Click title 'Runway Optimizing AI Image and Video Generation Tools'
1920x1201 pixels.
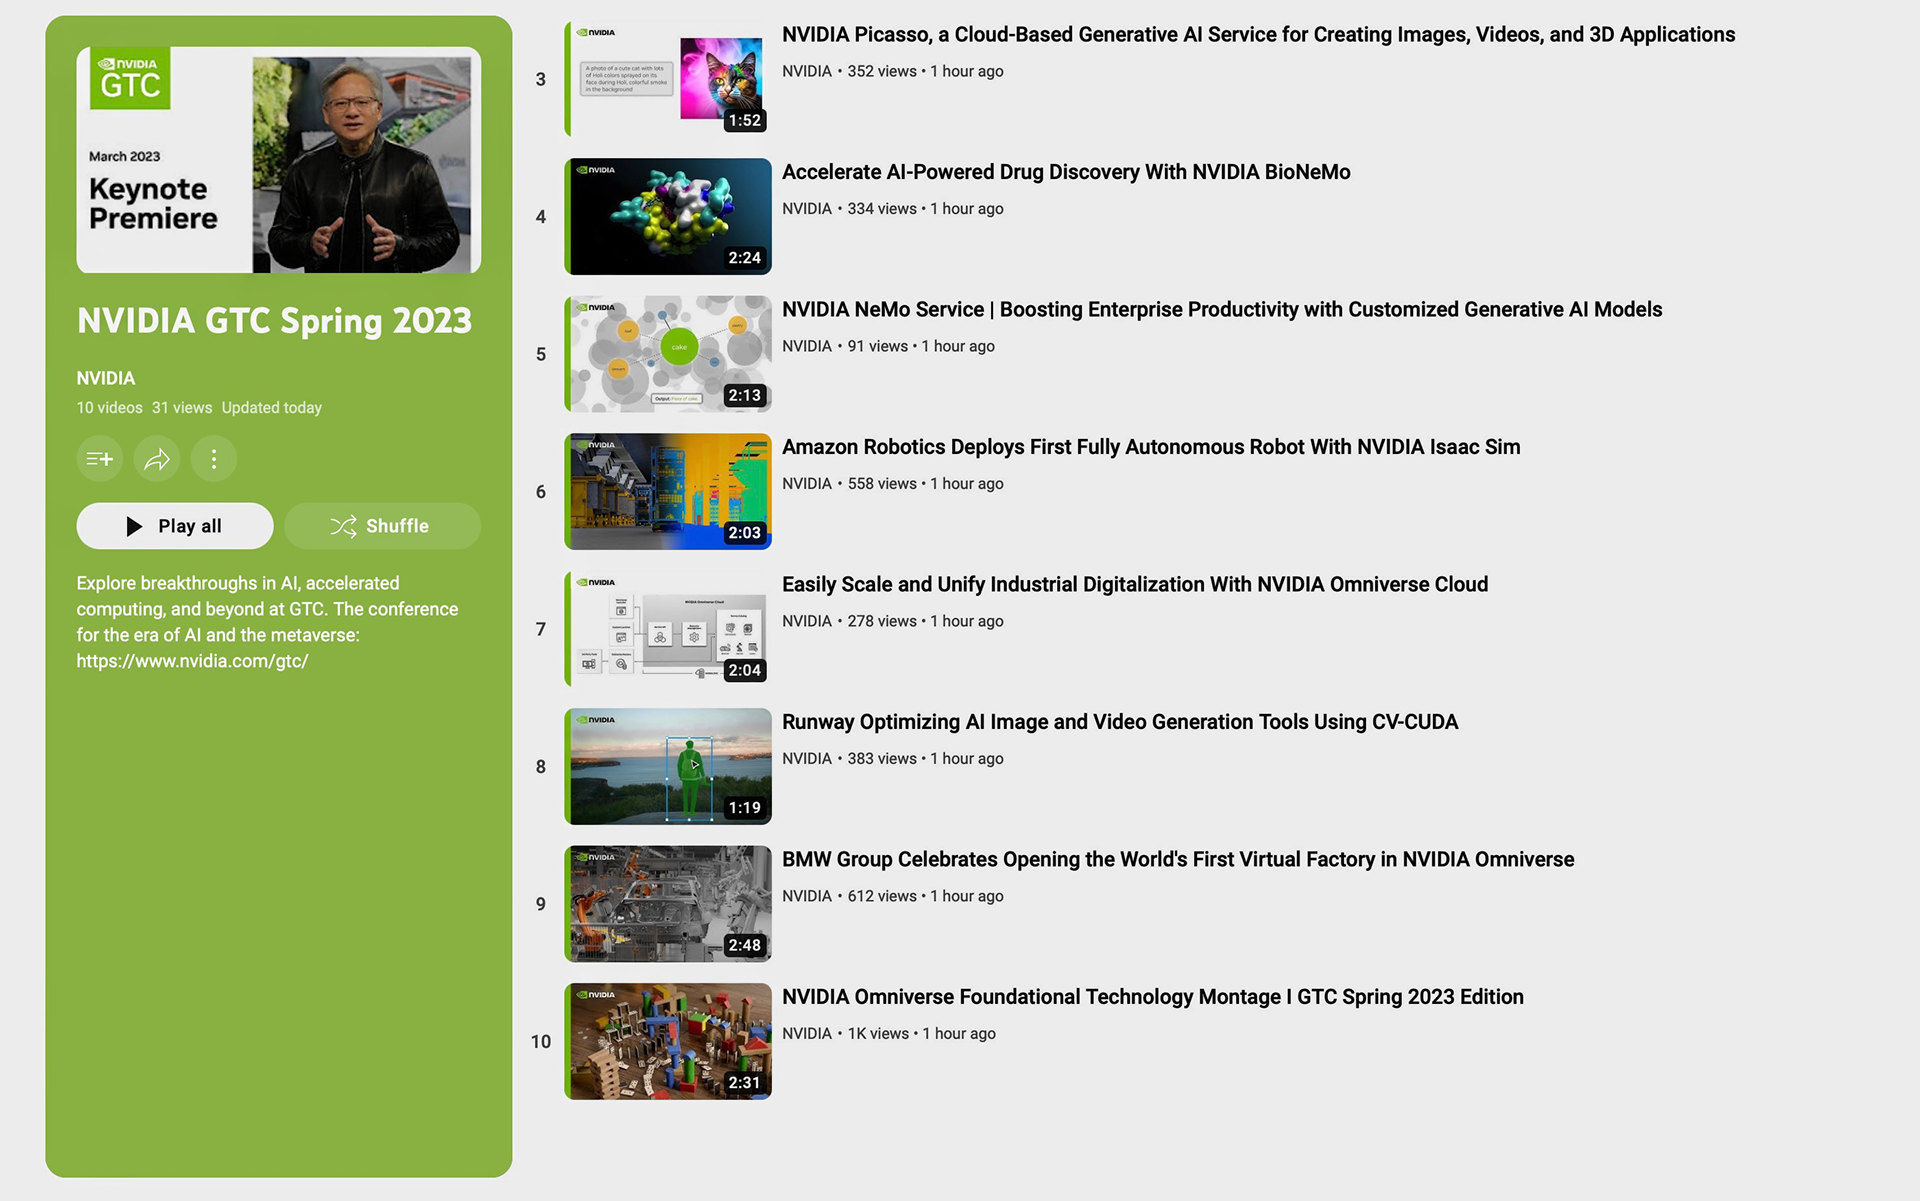(1120, 722)
